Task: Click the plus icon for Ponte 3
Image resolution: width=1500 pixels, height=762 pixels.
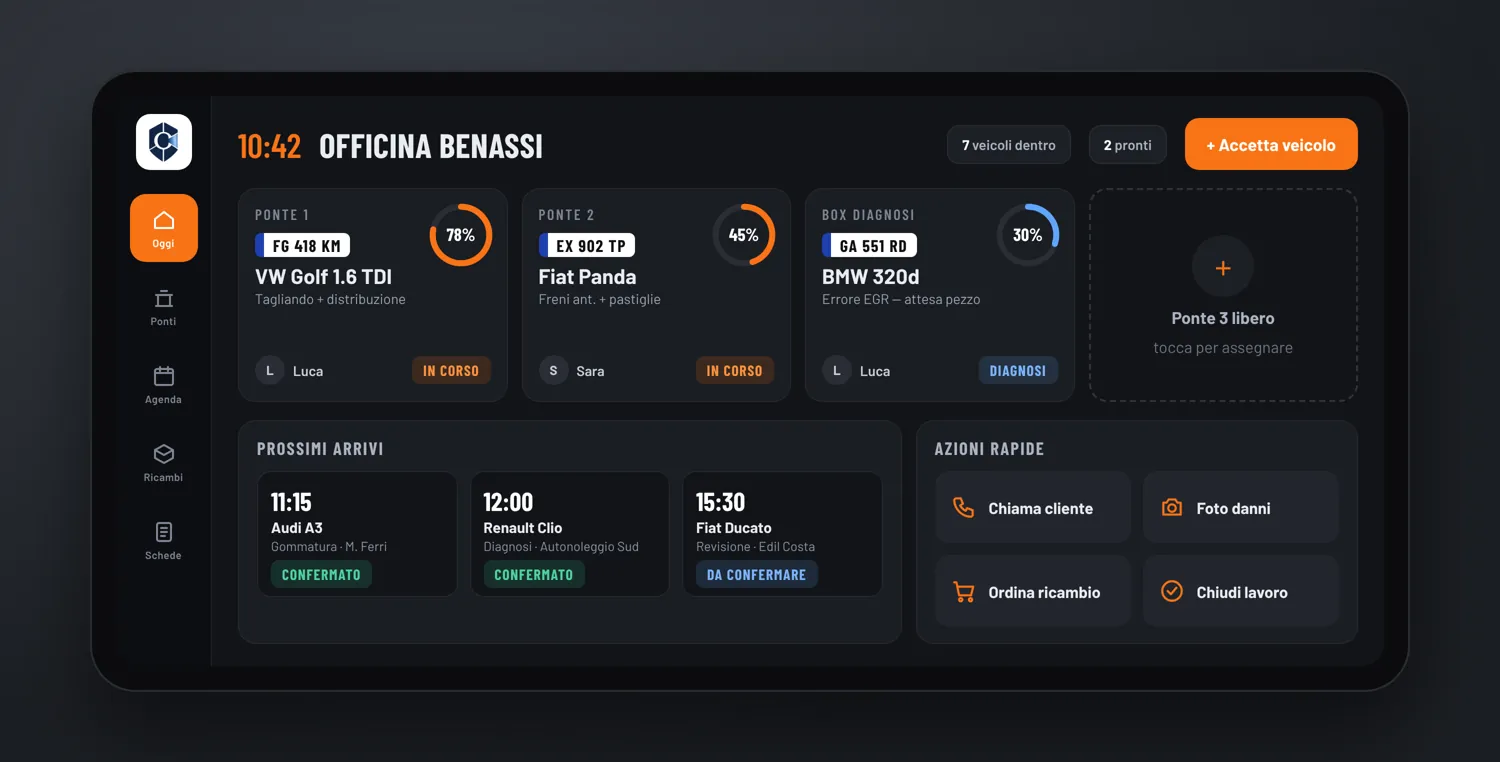Action: pos(1223,267)
